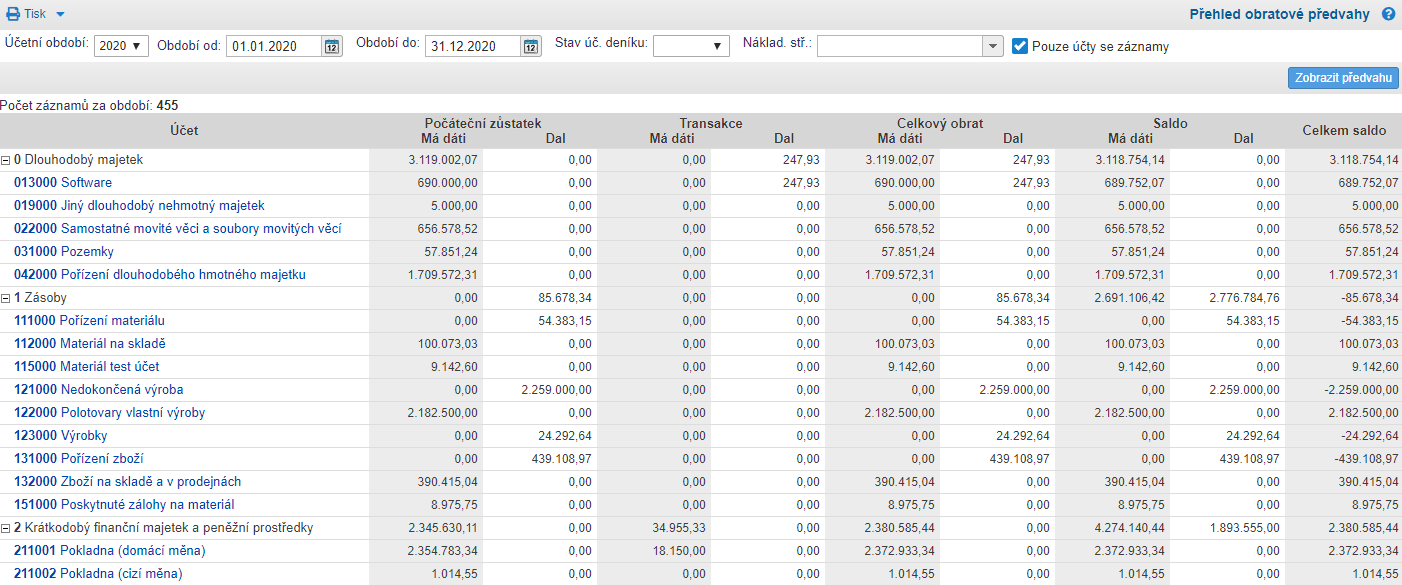Uncheck Pouze účty se záznamy checkbox

click(x=1020, y=46)
